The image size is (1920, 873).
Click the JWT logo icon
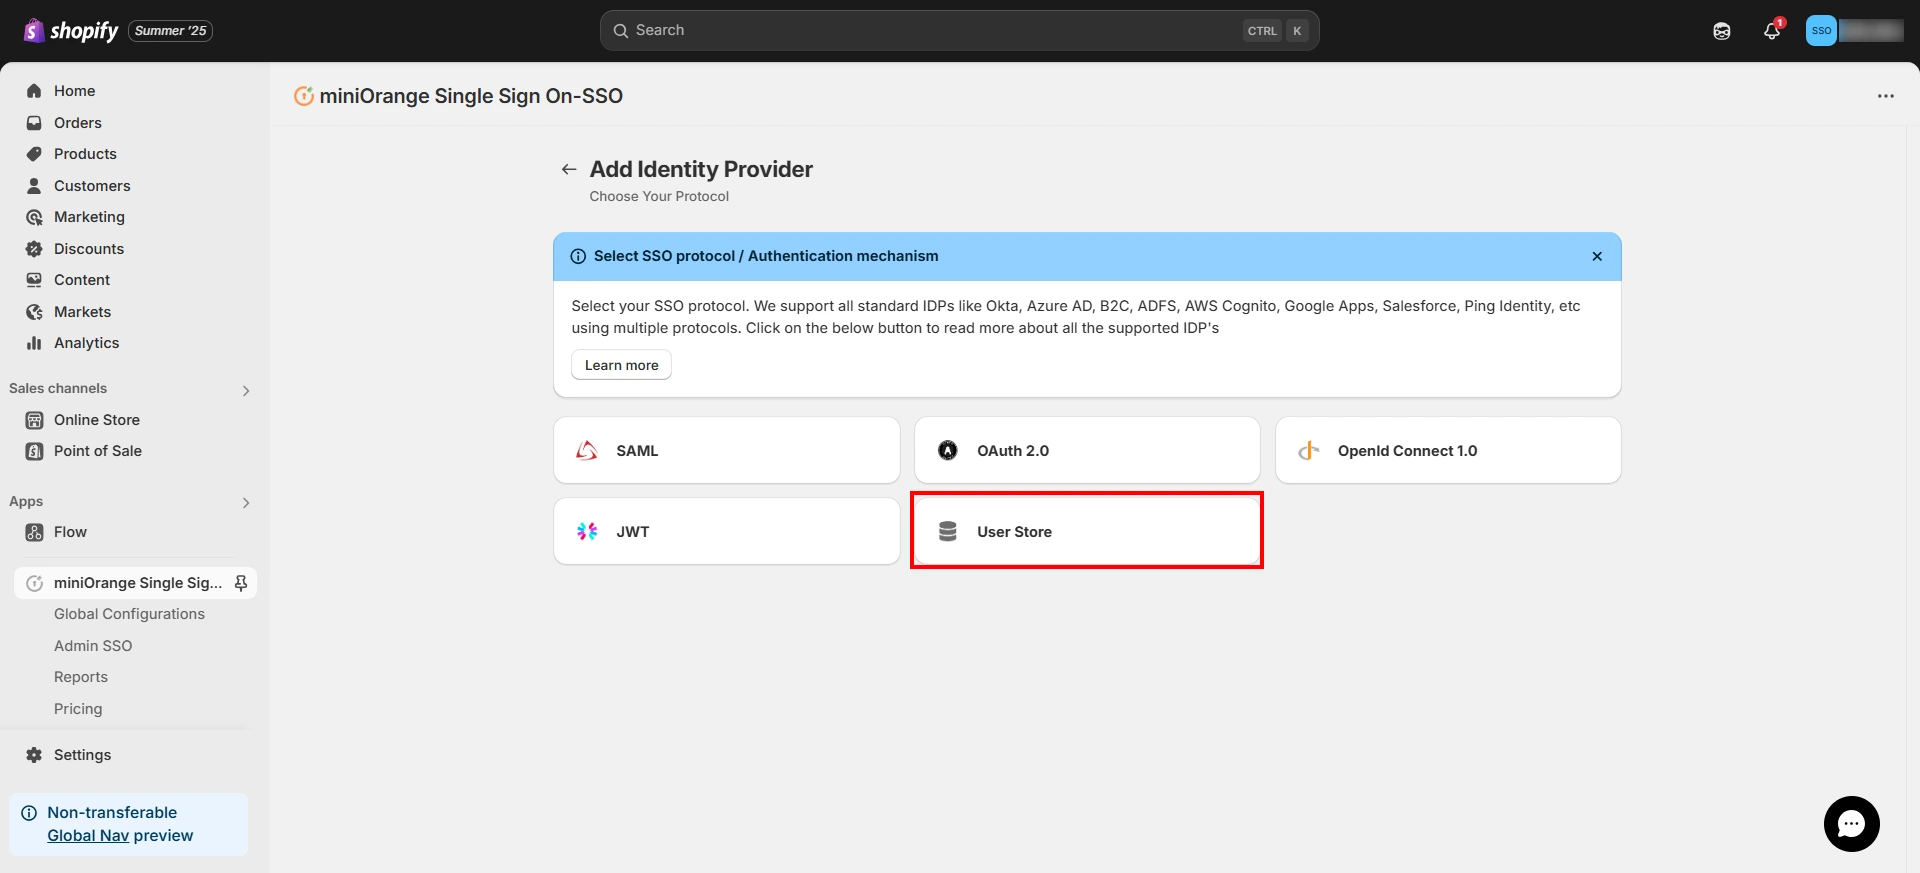click(x=587, y=532)
